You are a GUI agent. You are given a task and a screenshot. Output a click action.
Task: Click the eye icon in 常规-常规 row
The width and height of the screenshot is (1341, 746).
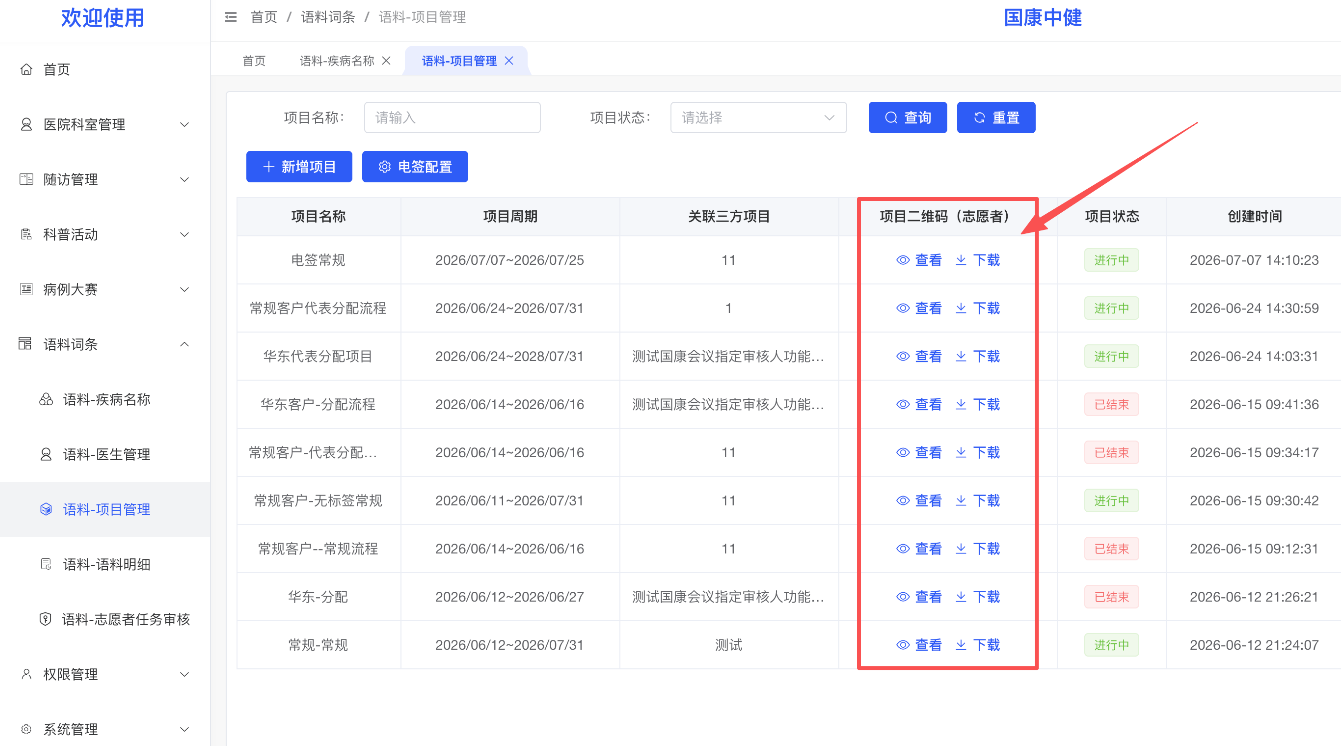pyautogui.click(x=903, y=645)
